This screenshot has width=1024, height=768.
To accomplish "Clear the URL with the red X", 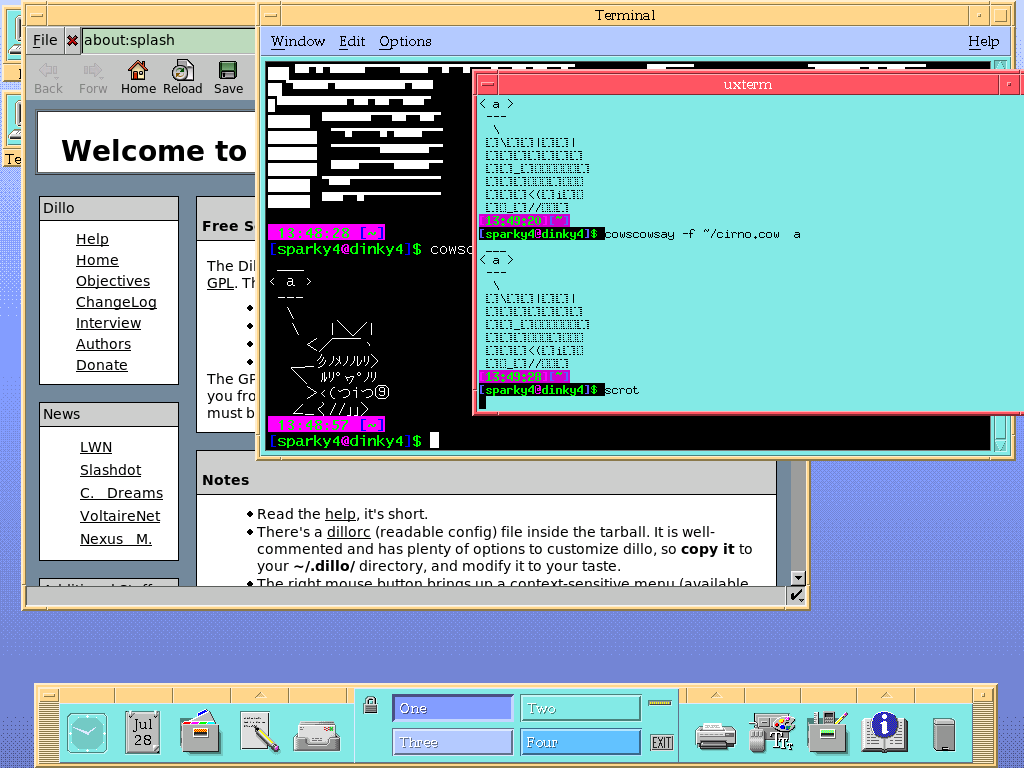I will [72, 41].
